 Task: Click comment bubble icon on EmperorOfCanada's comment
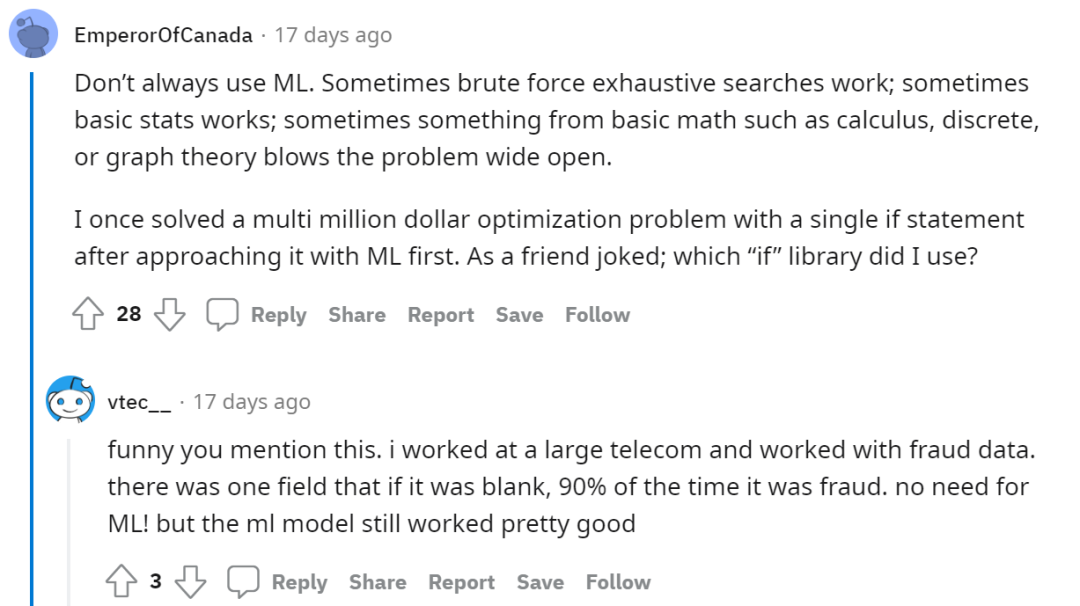click(x=222, y=316)
